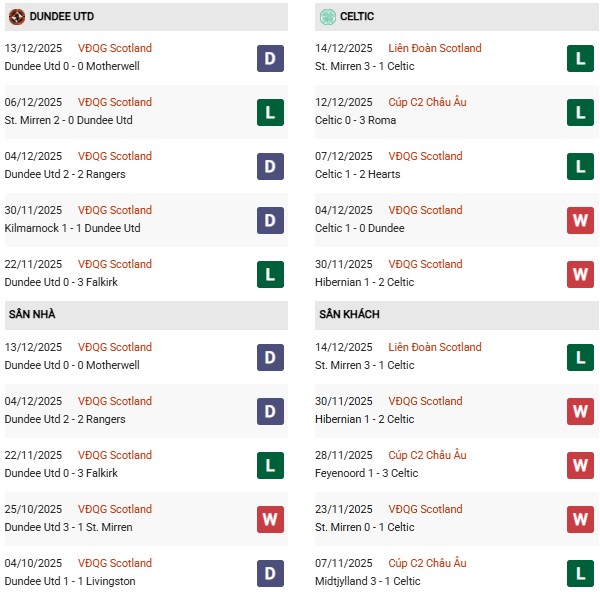Open the VĐQG Scotland link dated 06/12/2025

coord(115,102)
